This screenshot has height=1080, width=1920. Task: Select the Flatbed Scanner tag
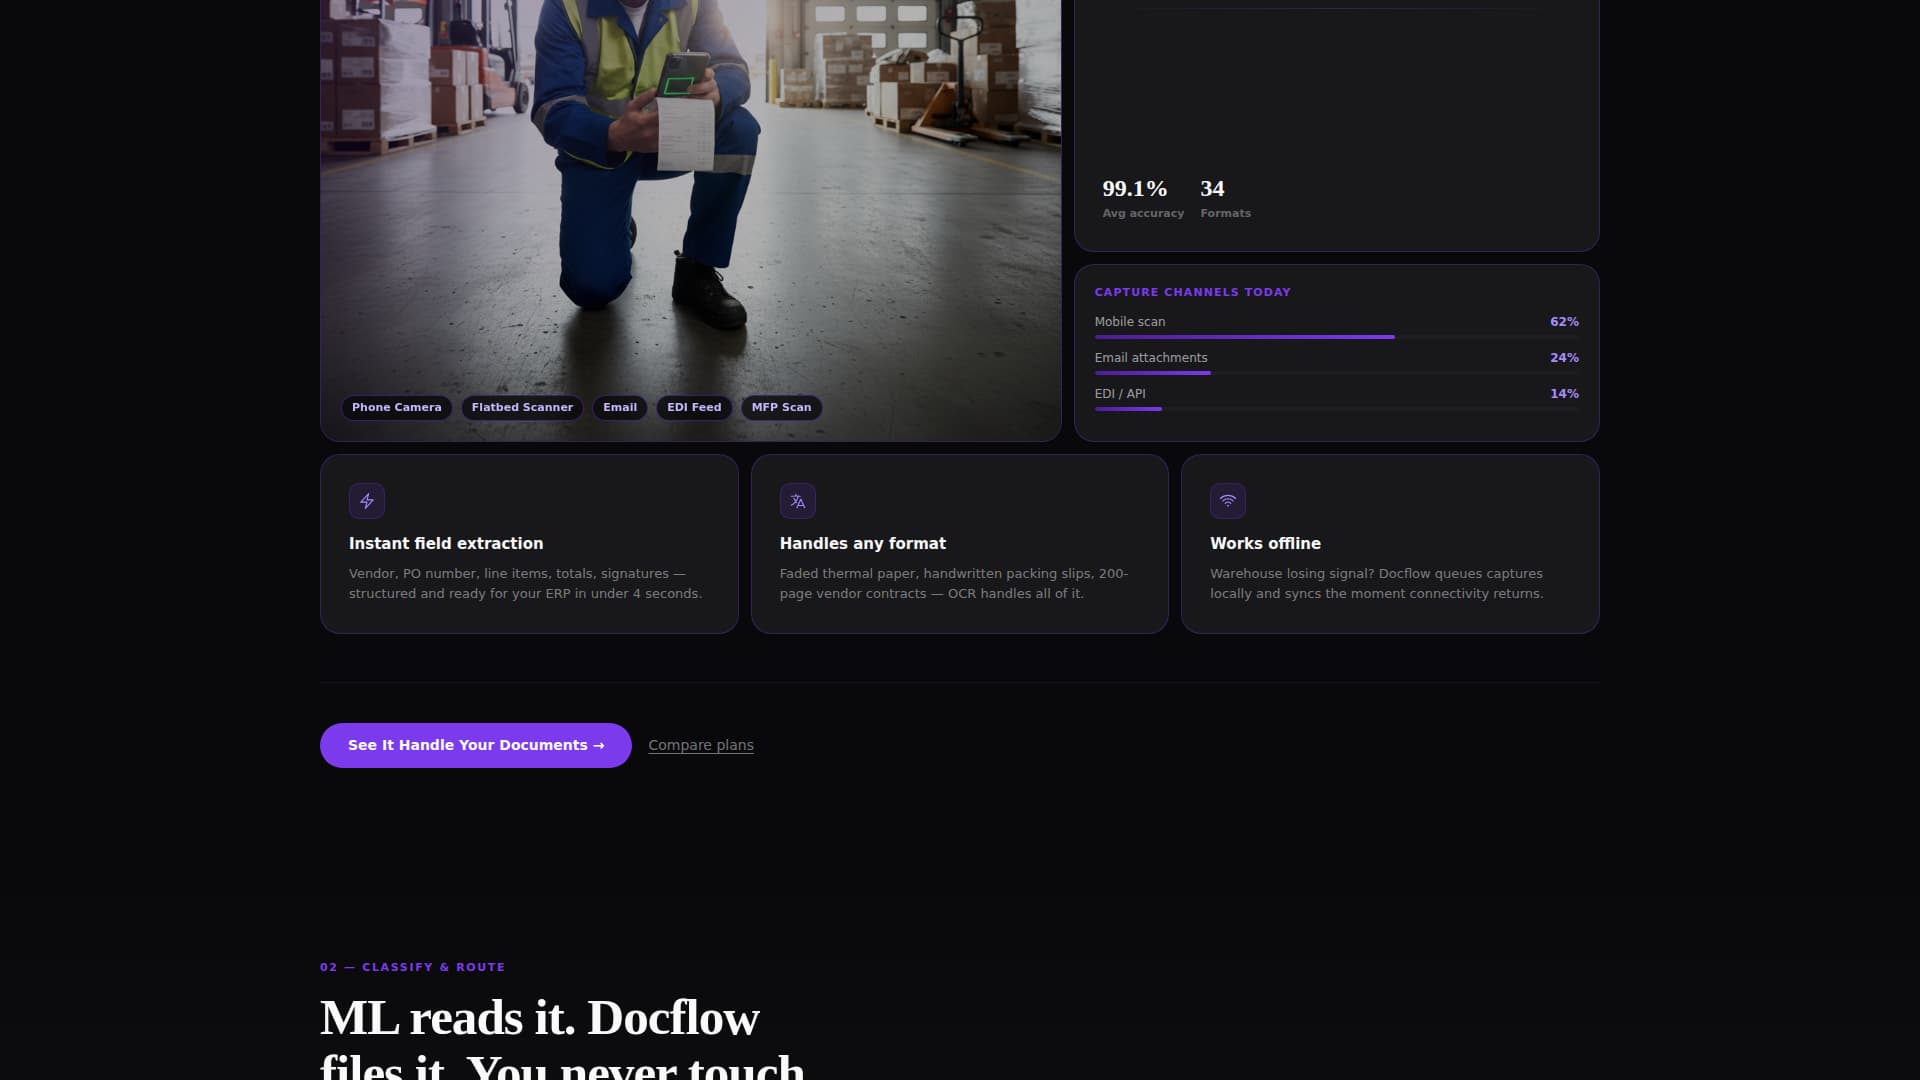click(x=522, y=407)
